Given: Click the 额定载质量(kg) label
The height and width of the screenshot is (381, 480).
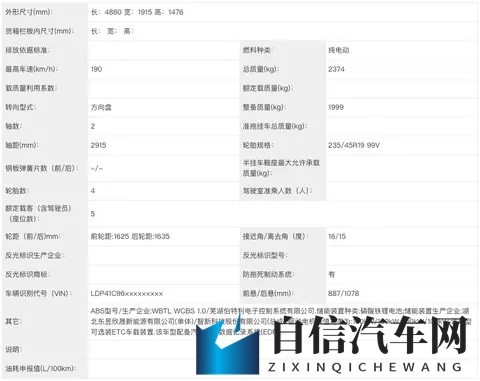Looking at the screenshot, I should [268, 88].
